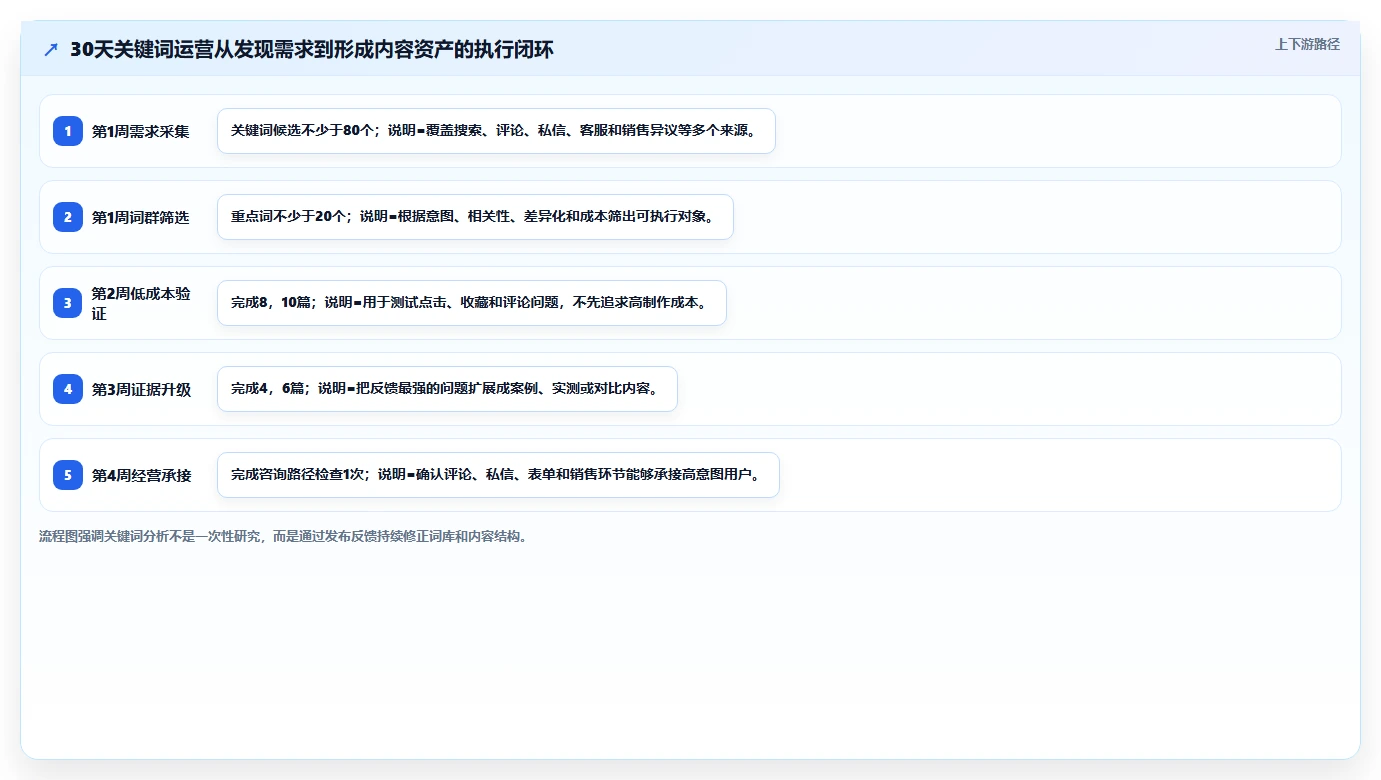1381x780 pixels.
Task: Click step number 2 badge
Action: [x=68, y=217]
